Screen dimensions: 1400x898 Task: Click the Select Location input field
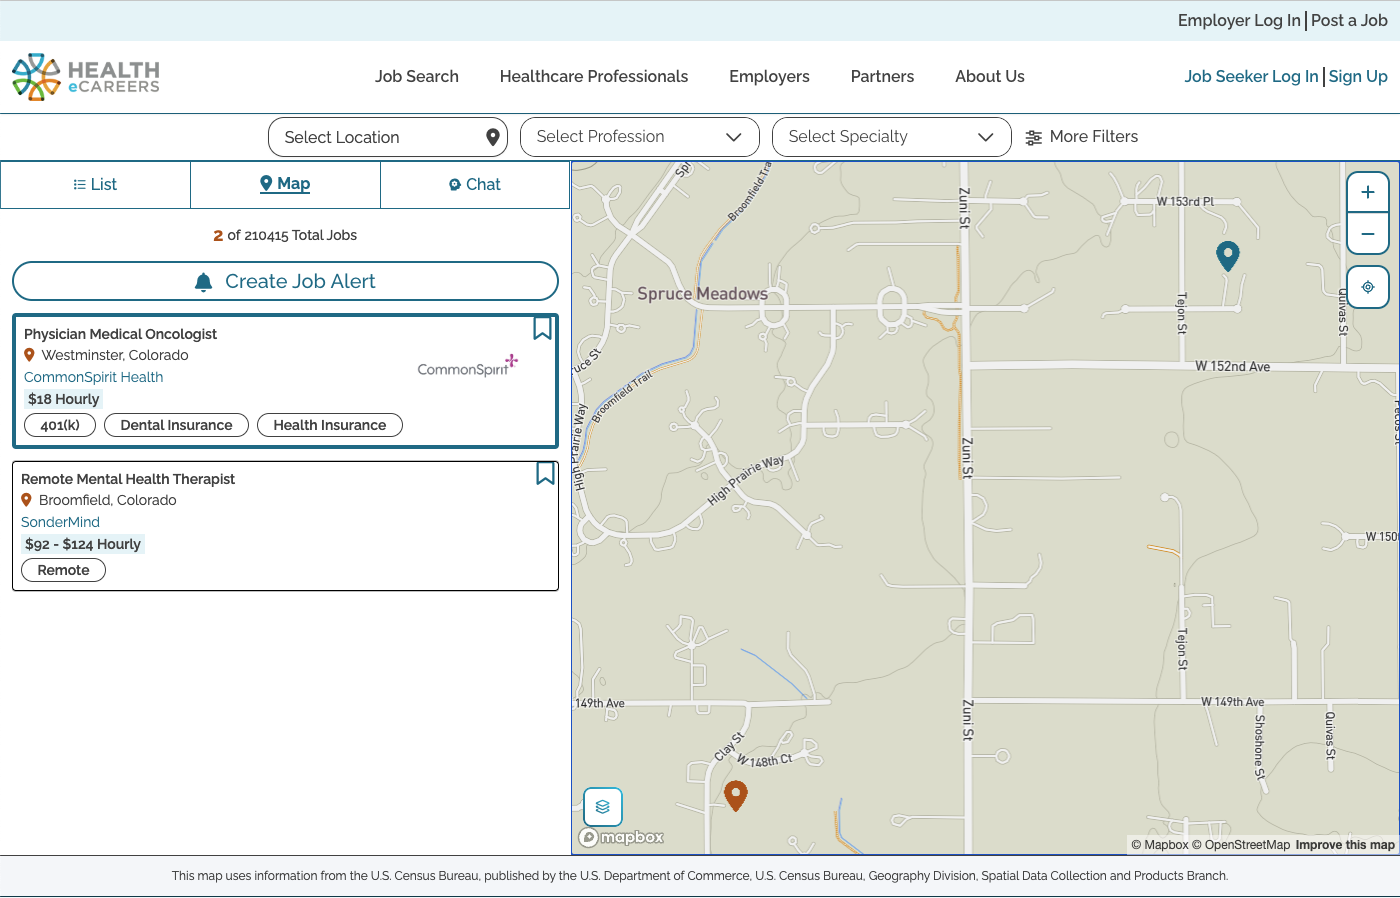(388, 137)
